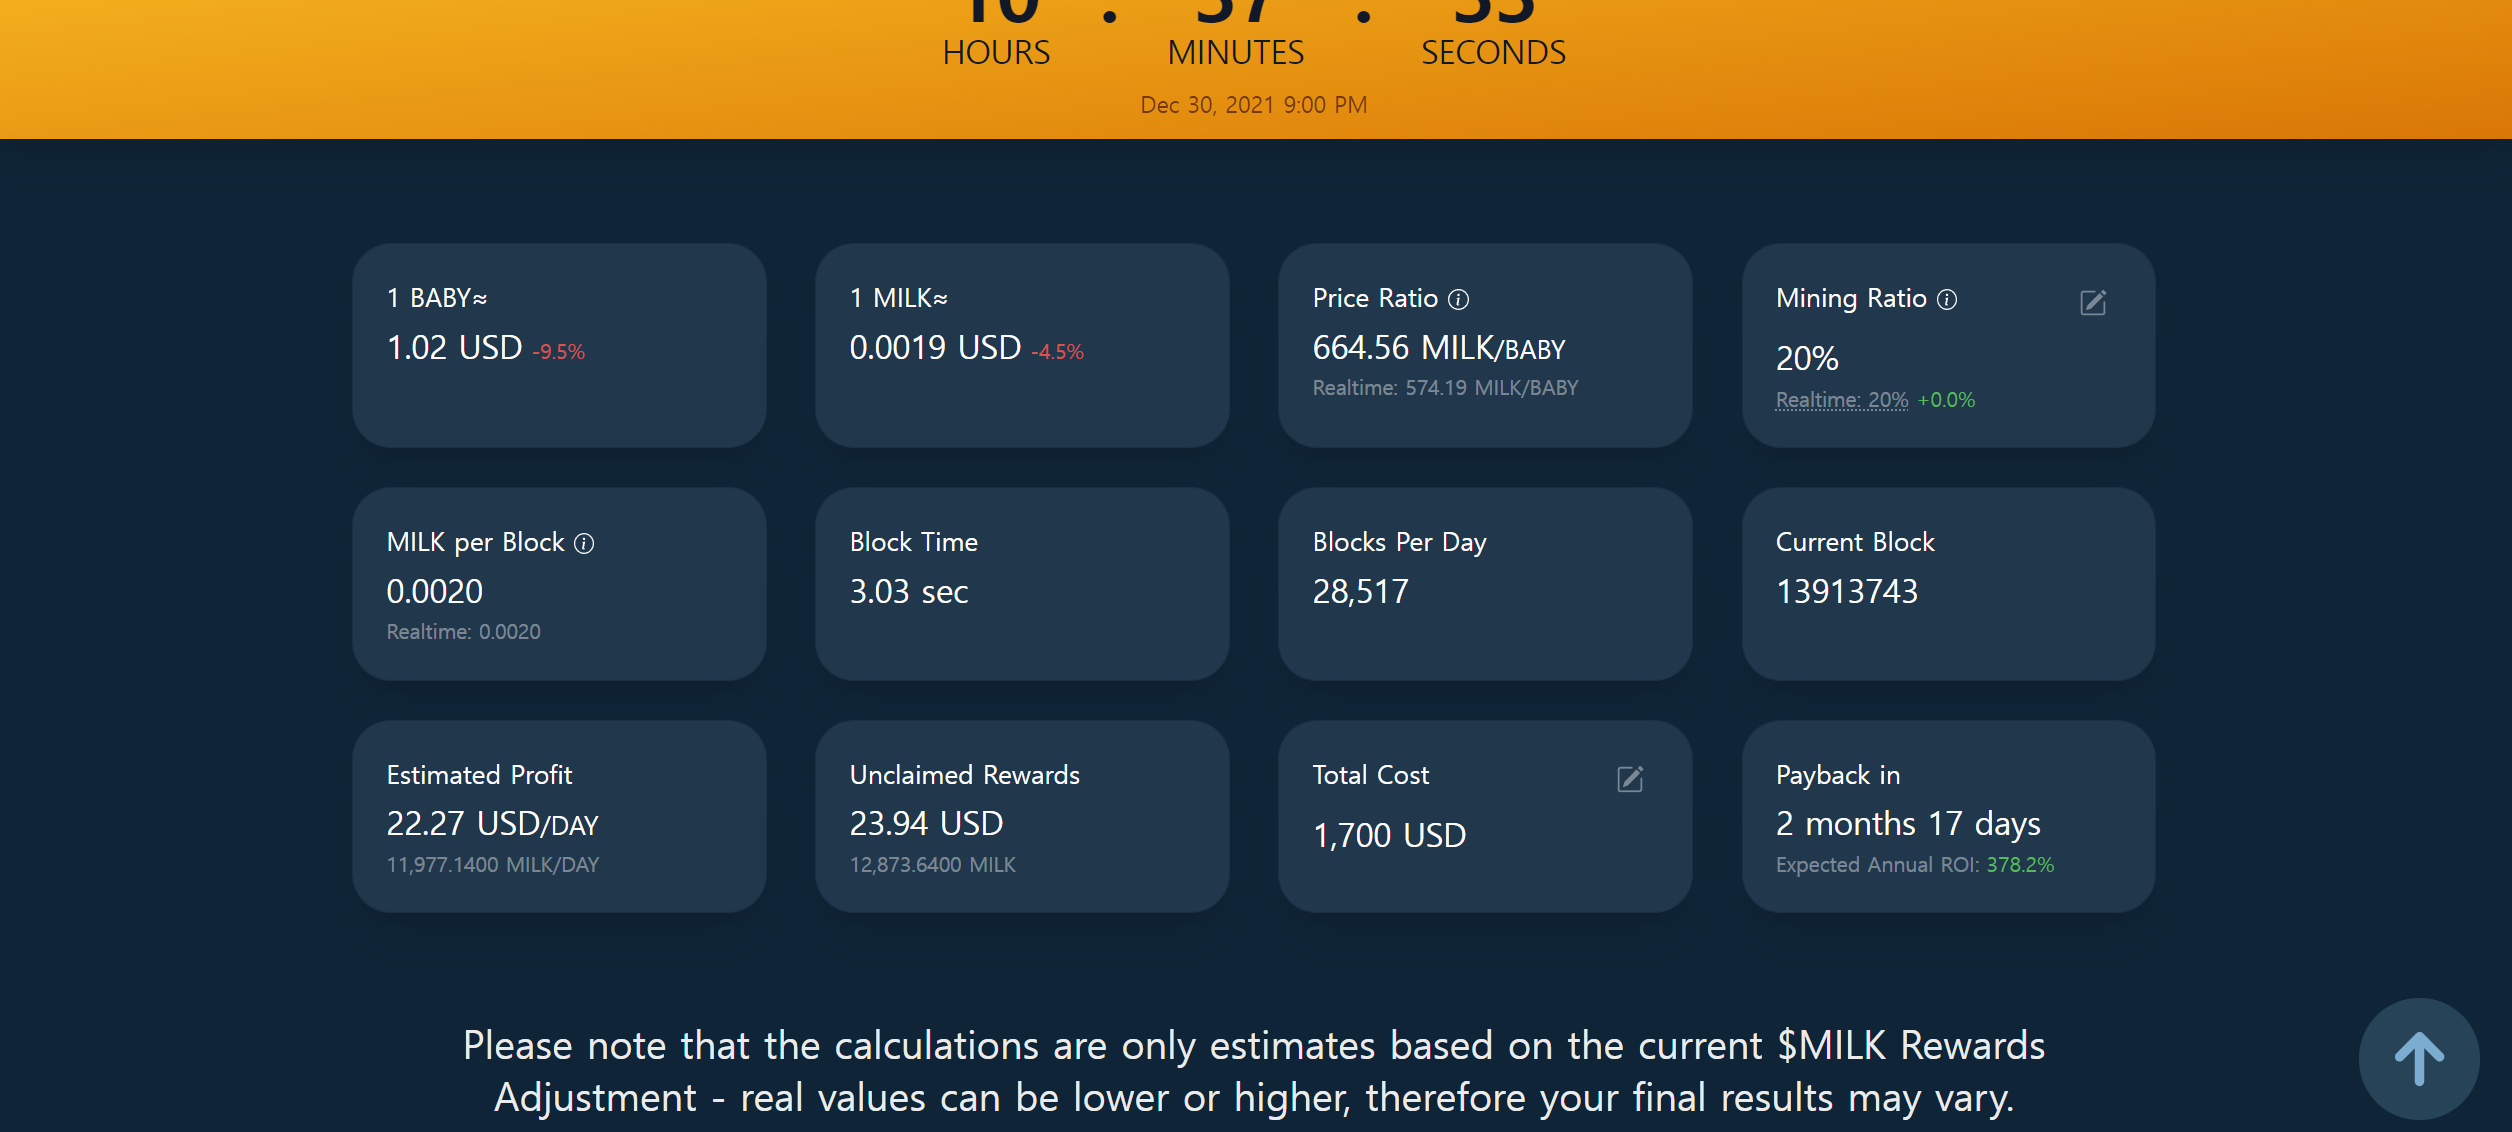Click the Total Cost edit pencil icon
2512x1132 pixels.
tap(1629, 779)
